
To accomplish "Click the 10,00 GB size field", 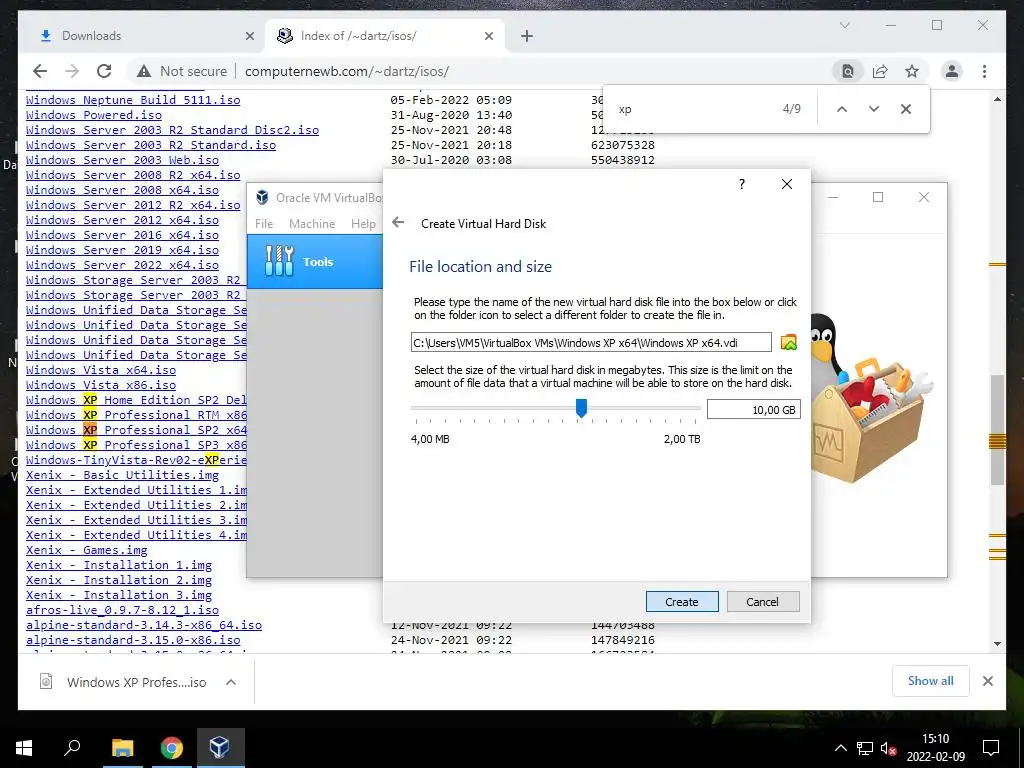I will point(754,409).
